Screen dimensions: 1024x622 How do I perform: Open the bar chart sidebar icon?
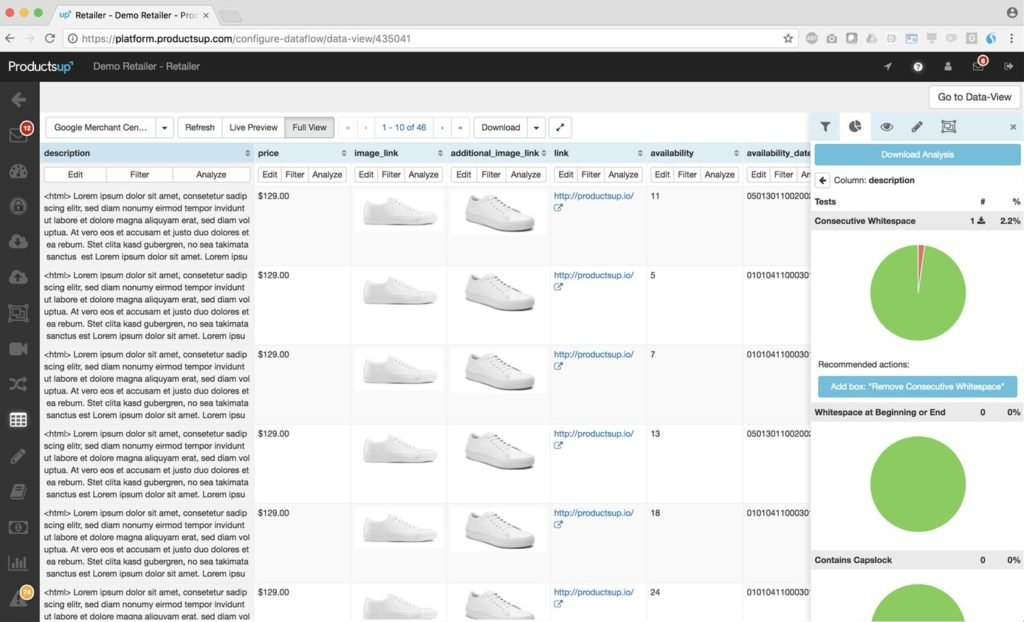click(18, 562)
